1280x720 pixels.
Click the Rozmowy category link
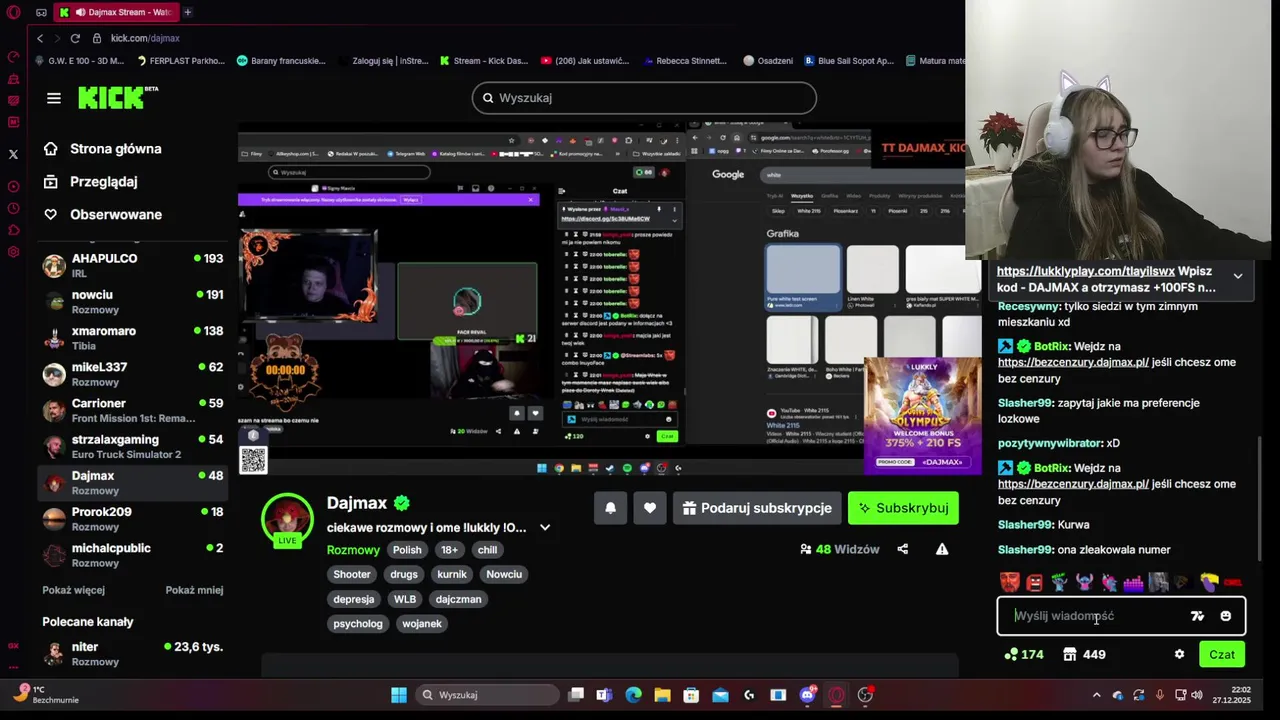353,550
